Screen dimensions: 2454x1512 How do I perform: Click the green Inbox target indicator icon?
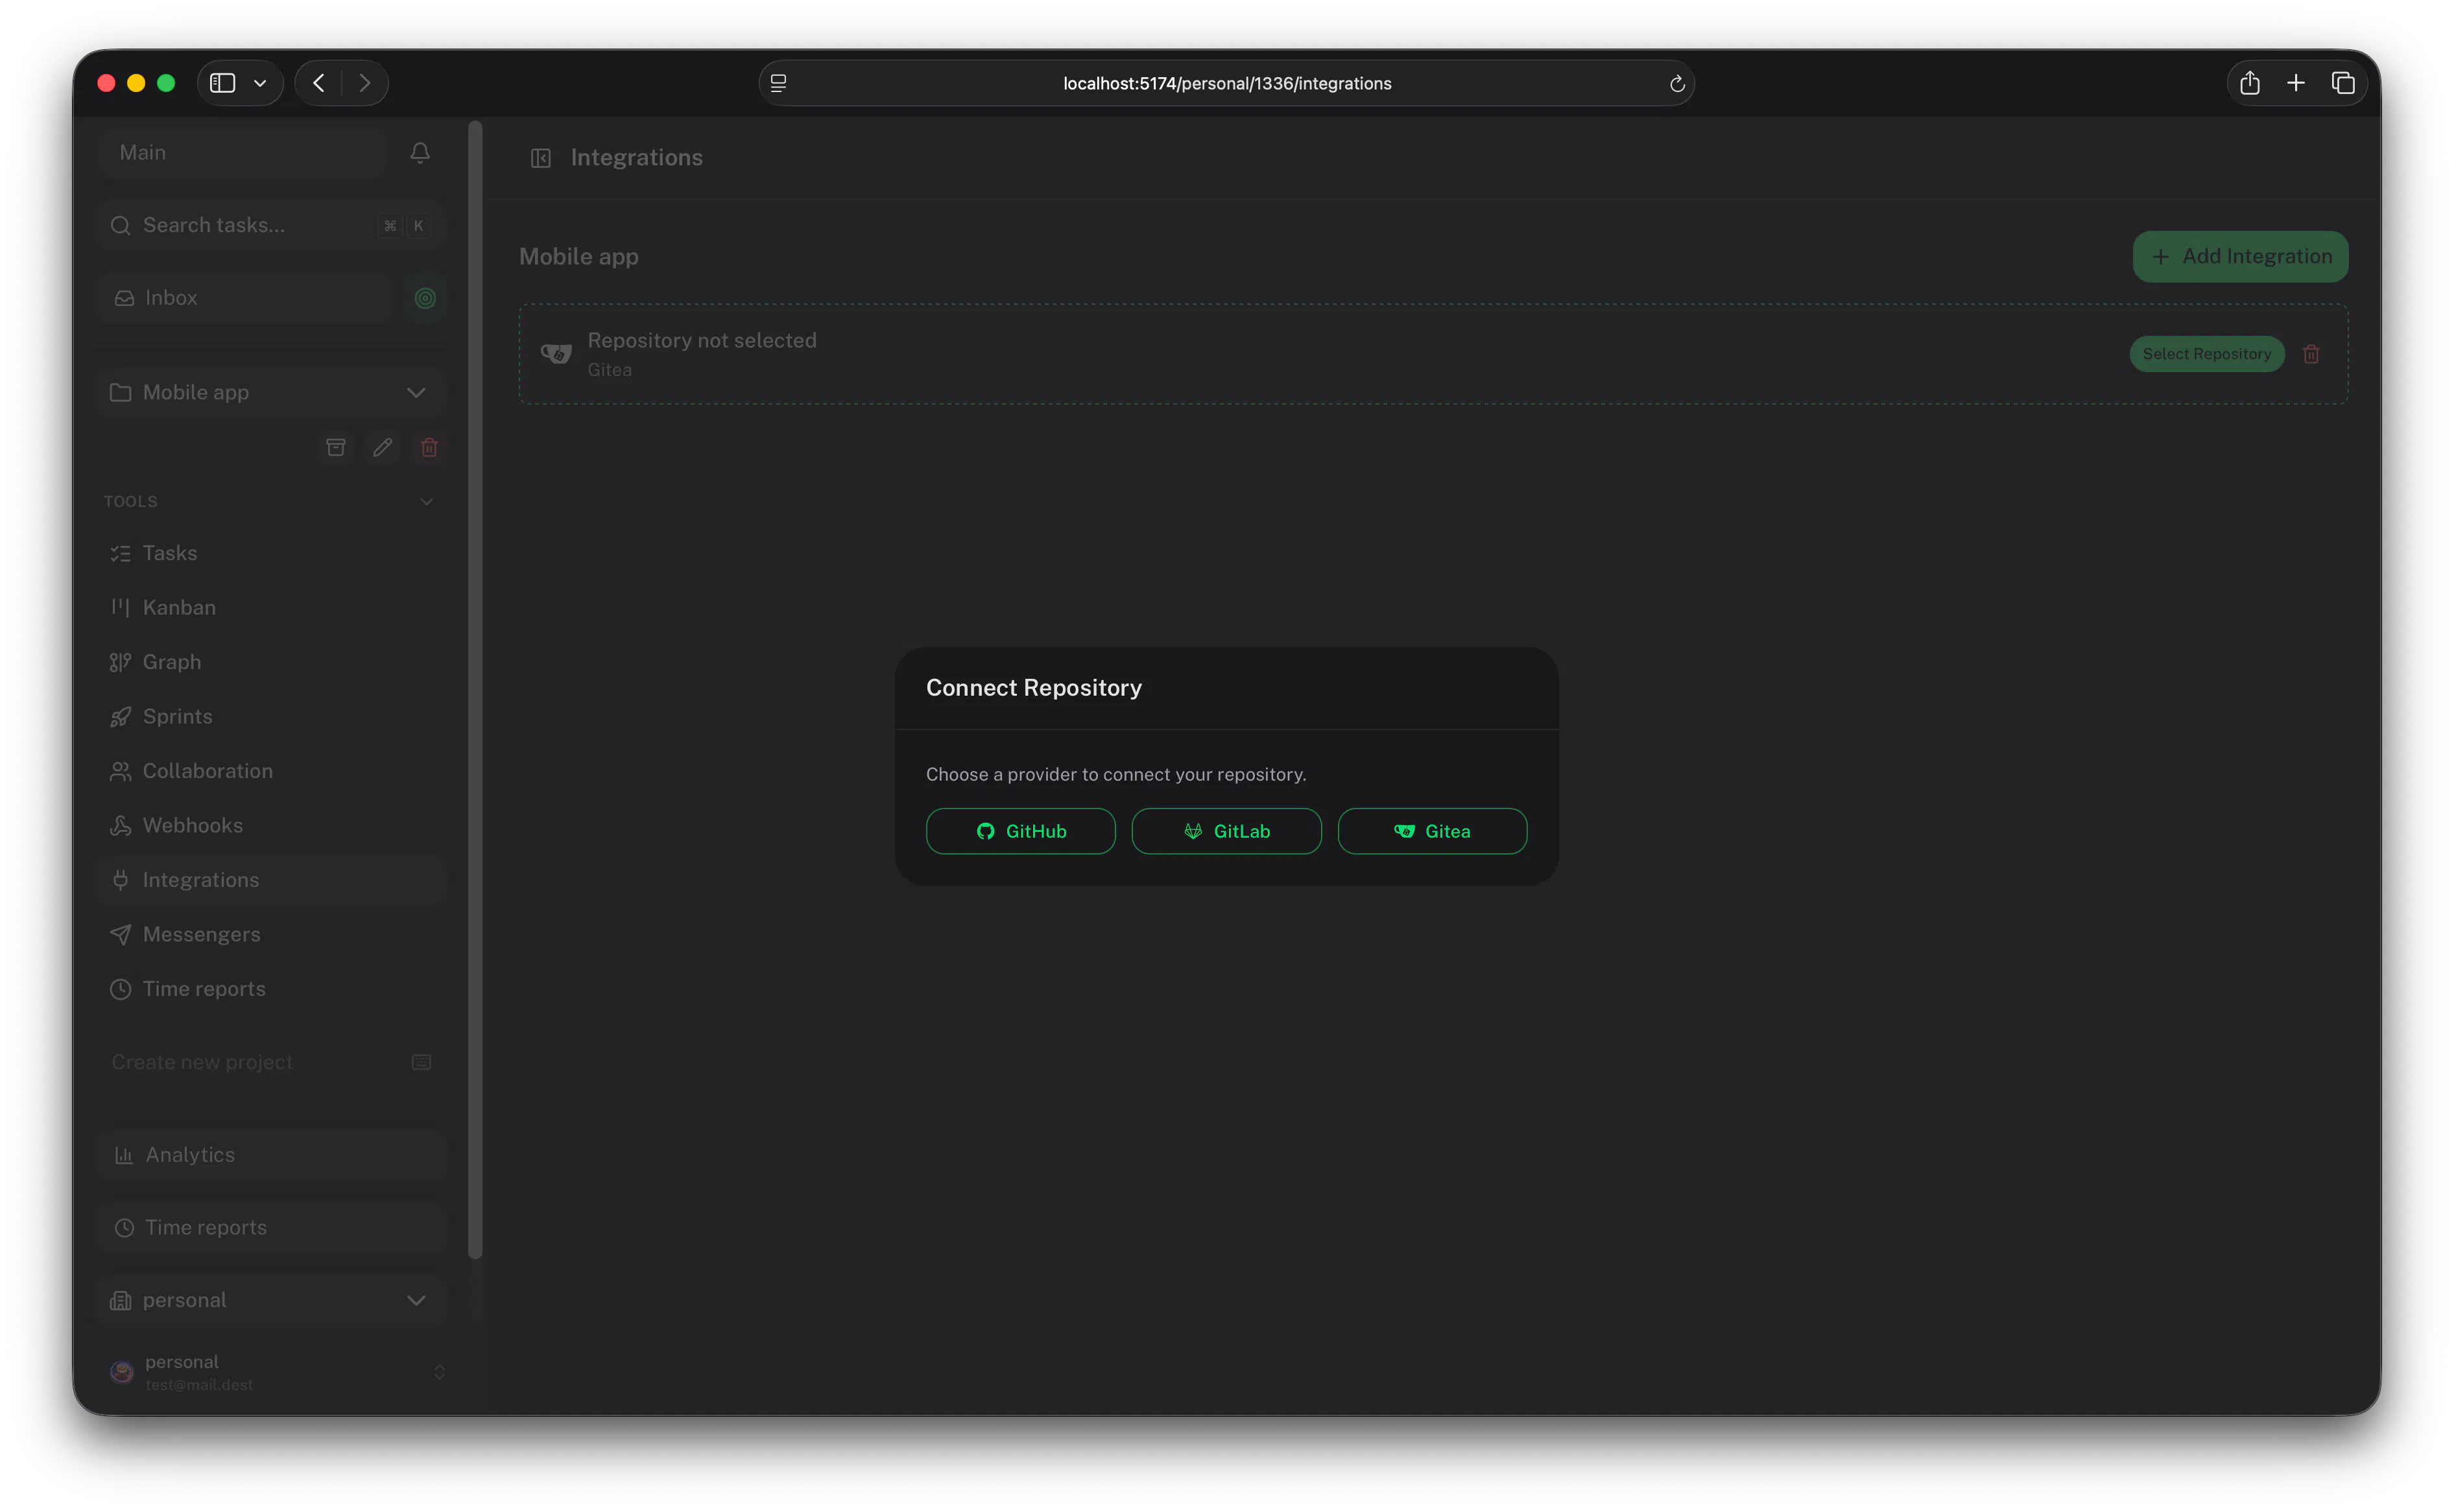[x=425, y=298]
